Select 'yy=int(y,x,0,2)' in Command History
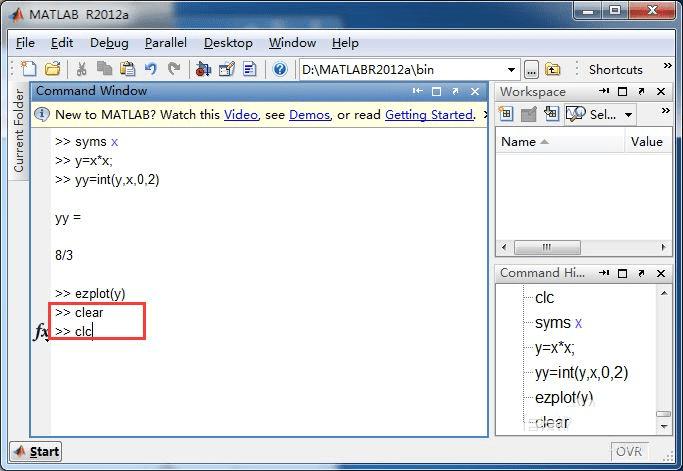 [x=582, y=373]
